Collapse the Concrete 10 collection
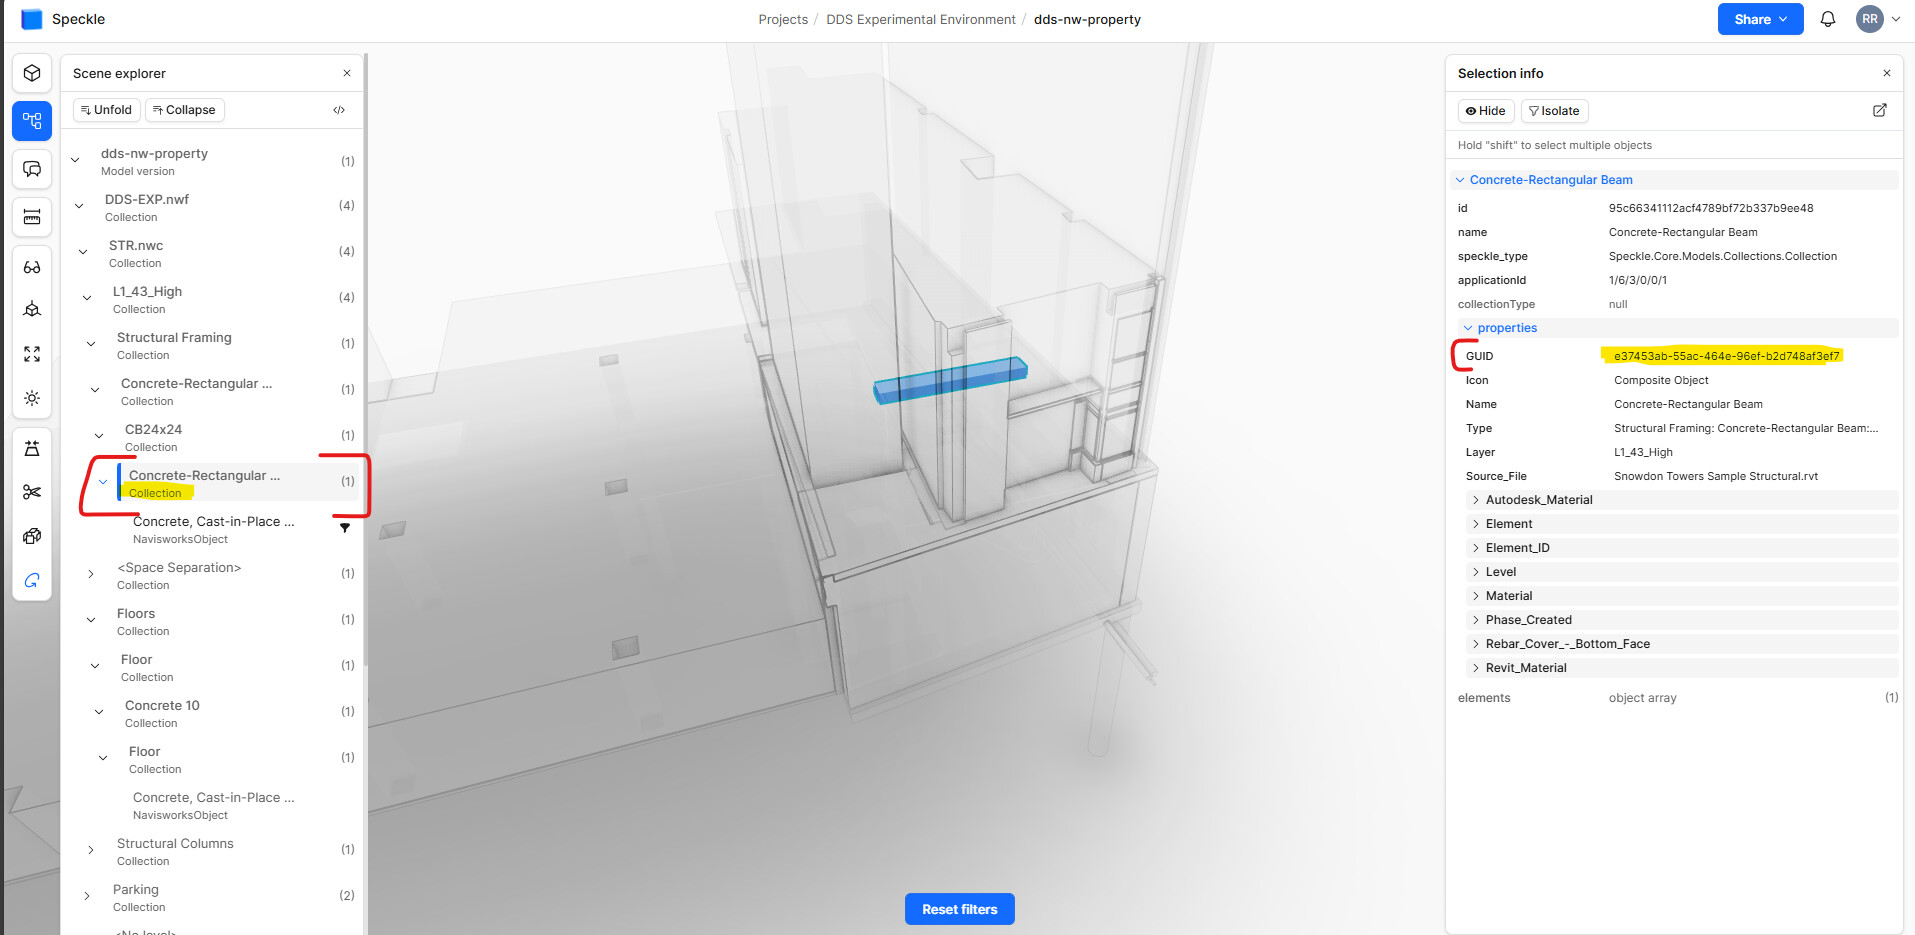The width and height of the screenshot is (1915, 935). pyautogui.click(x=99, y=712)
